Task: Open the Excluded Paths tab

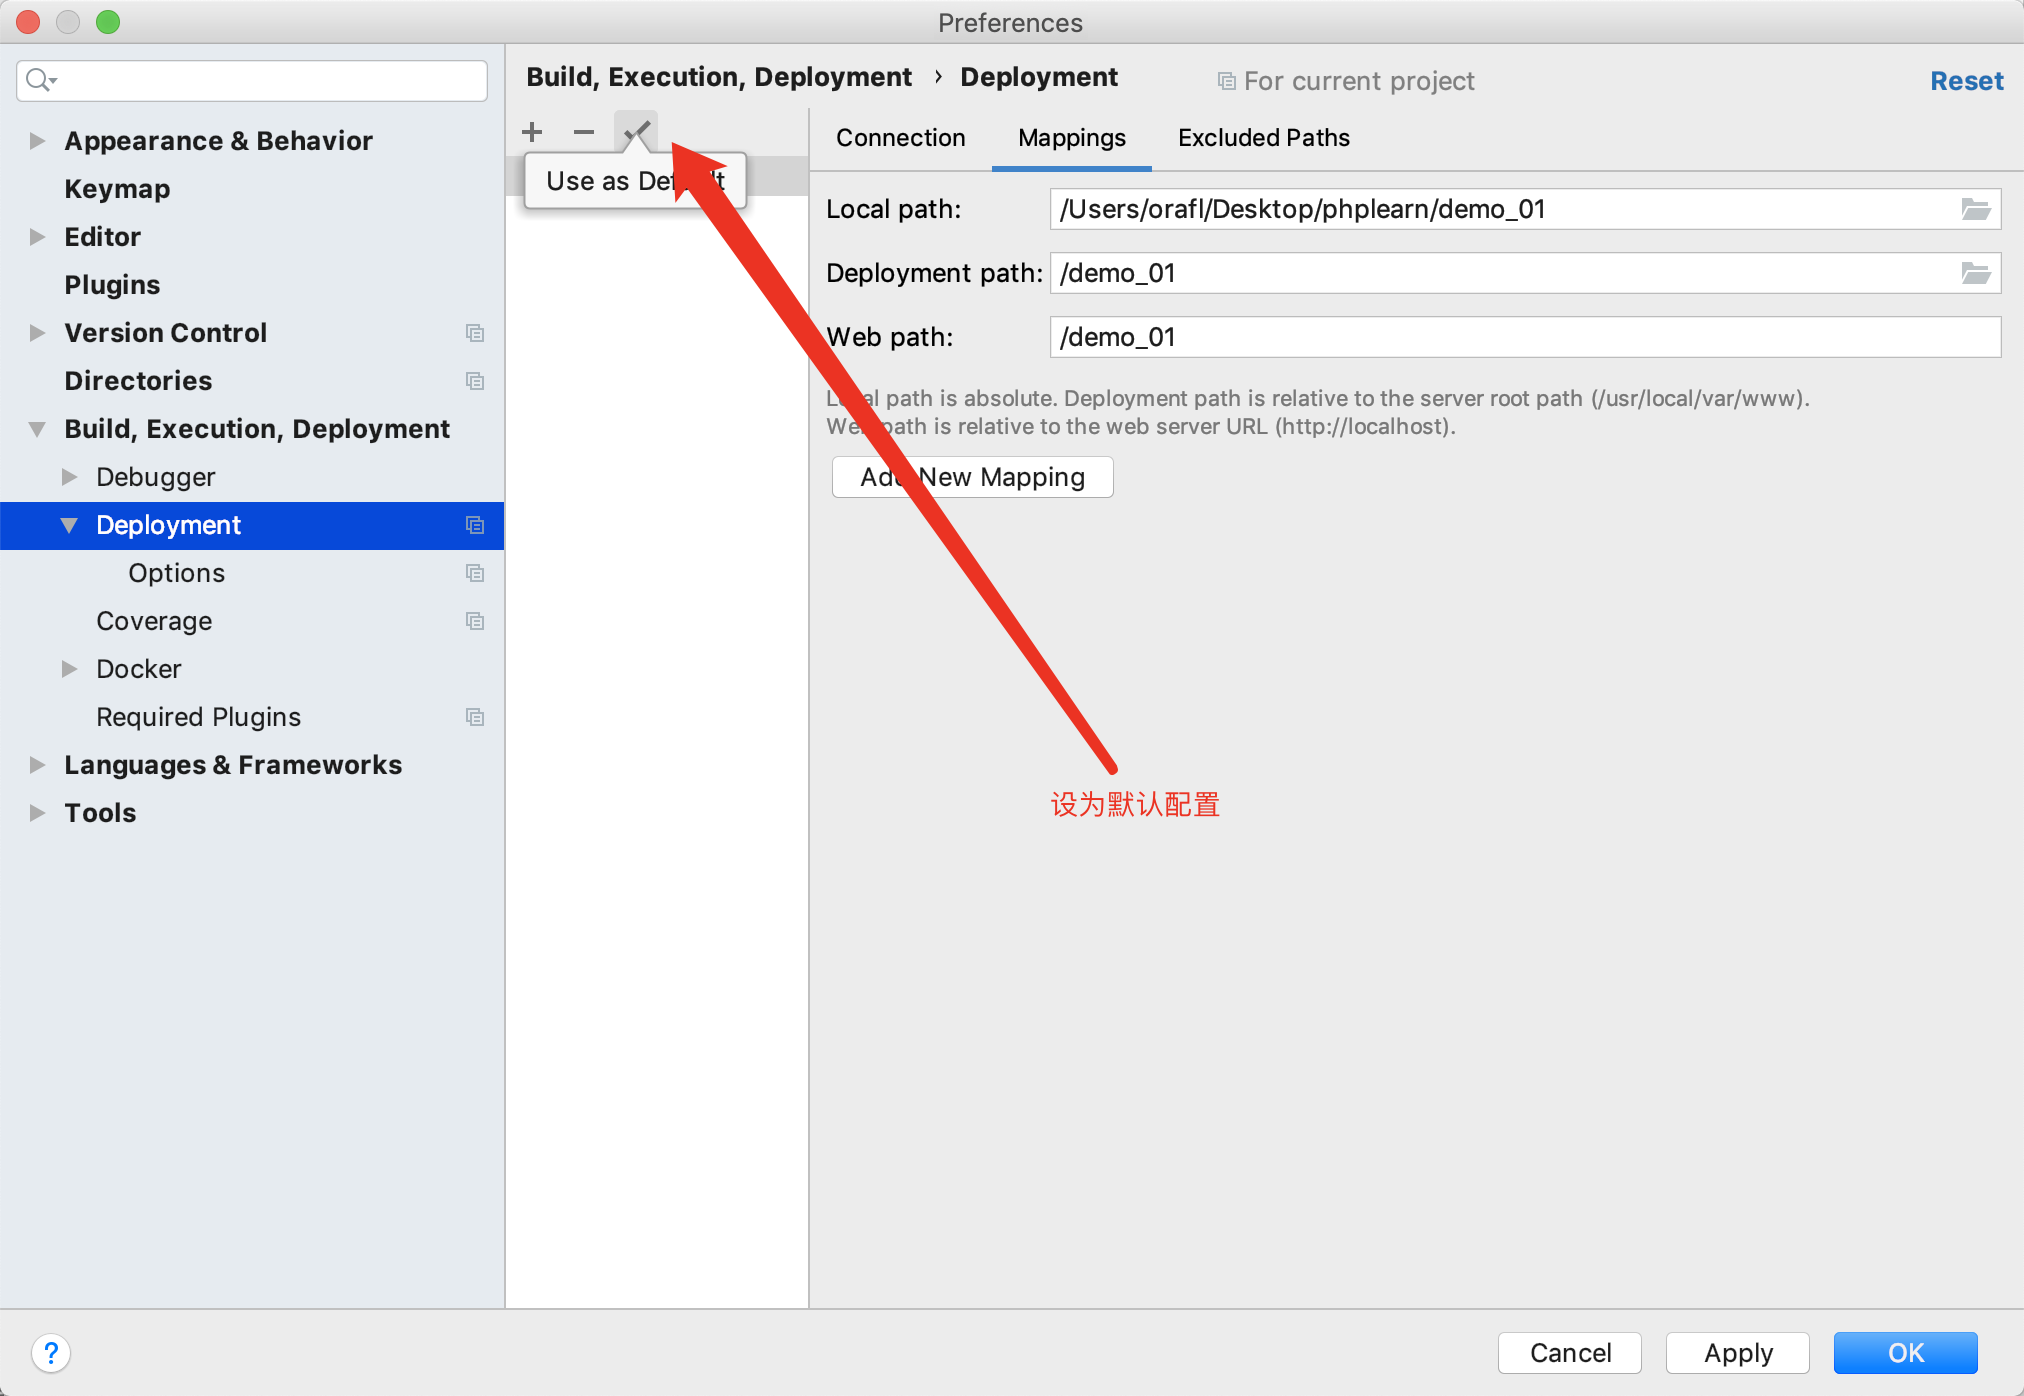Action: click(x=1264, y=138)
